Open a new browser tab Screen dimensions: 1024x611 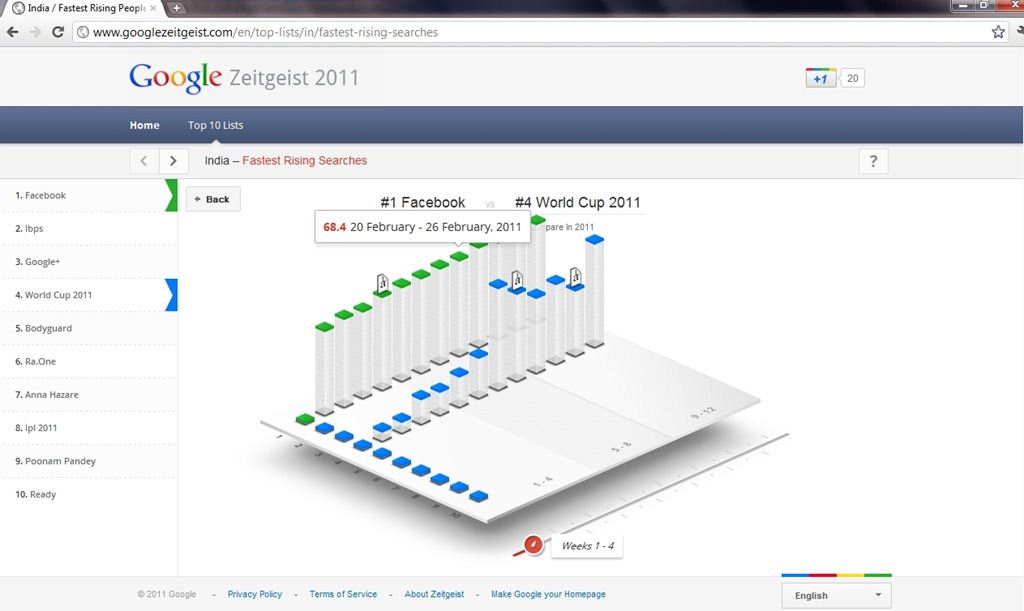[x=176, y=8]
